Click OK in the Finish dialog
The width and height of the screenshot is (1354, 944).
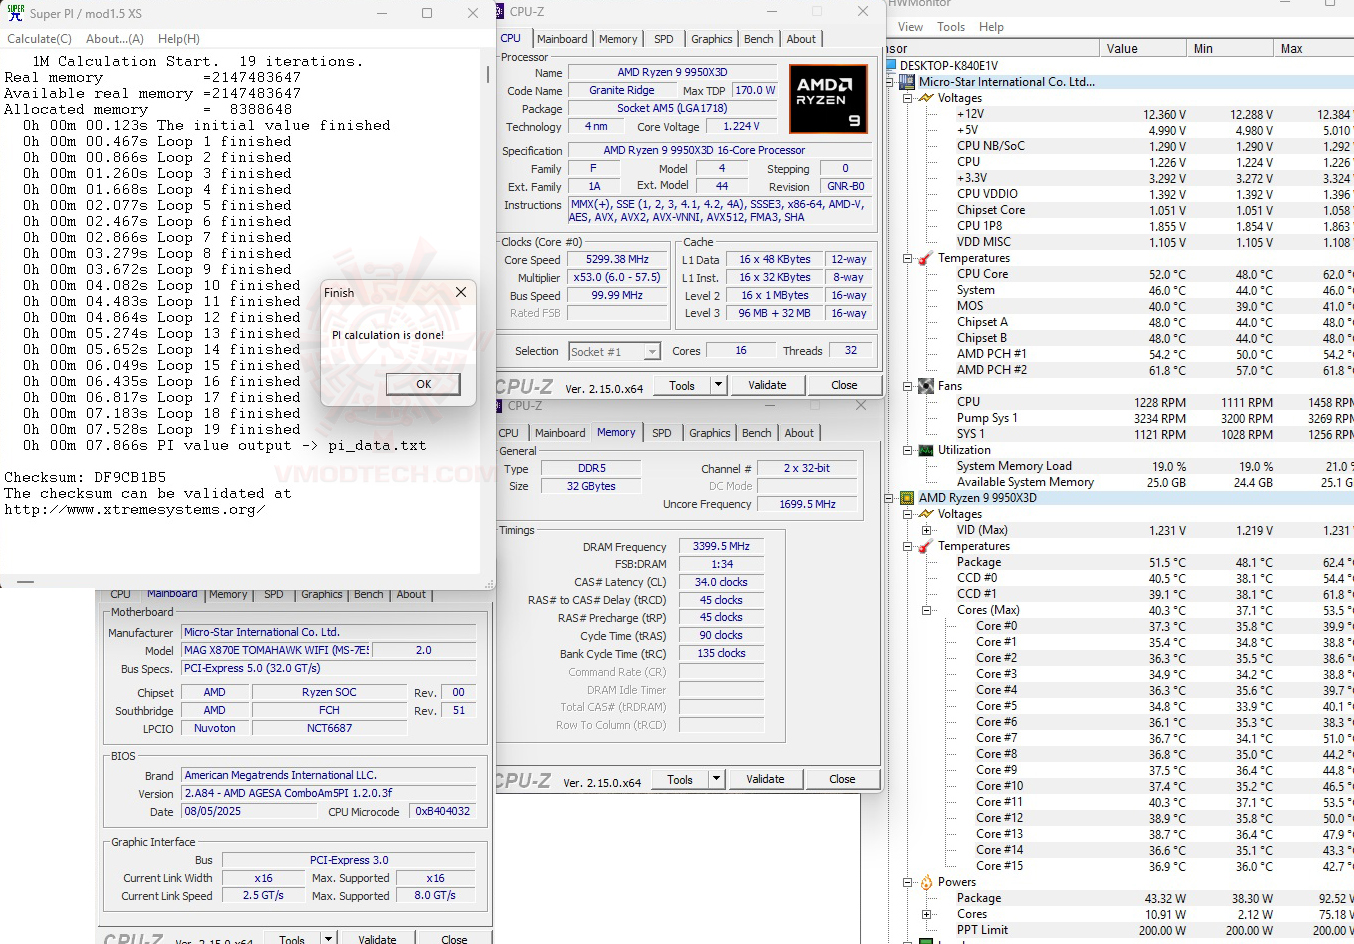click(422, 384)
